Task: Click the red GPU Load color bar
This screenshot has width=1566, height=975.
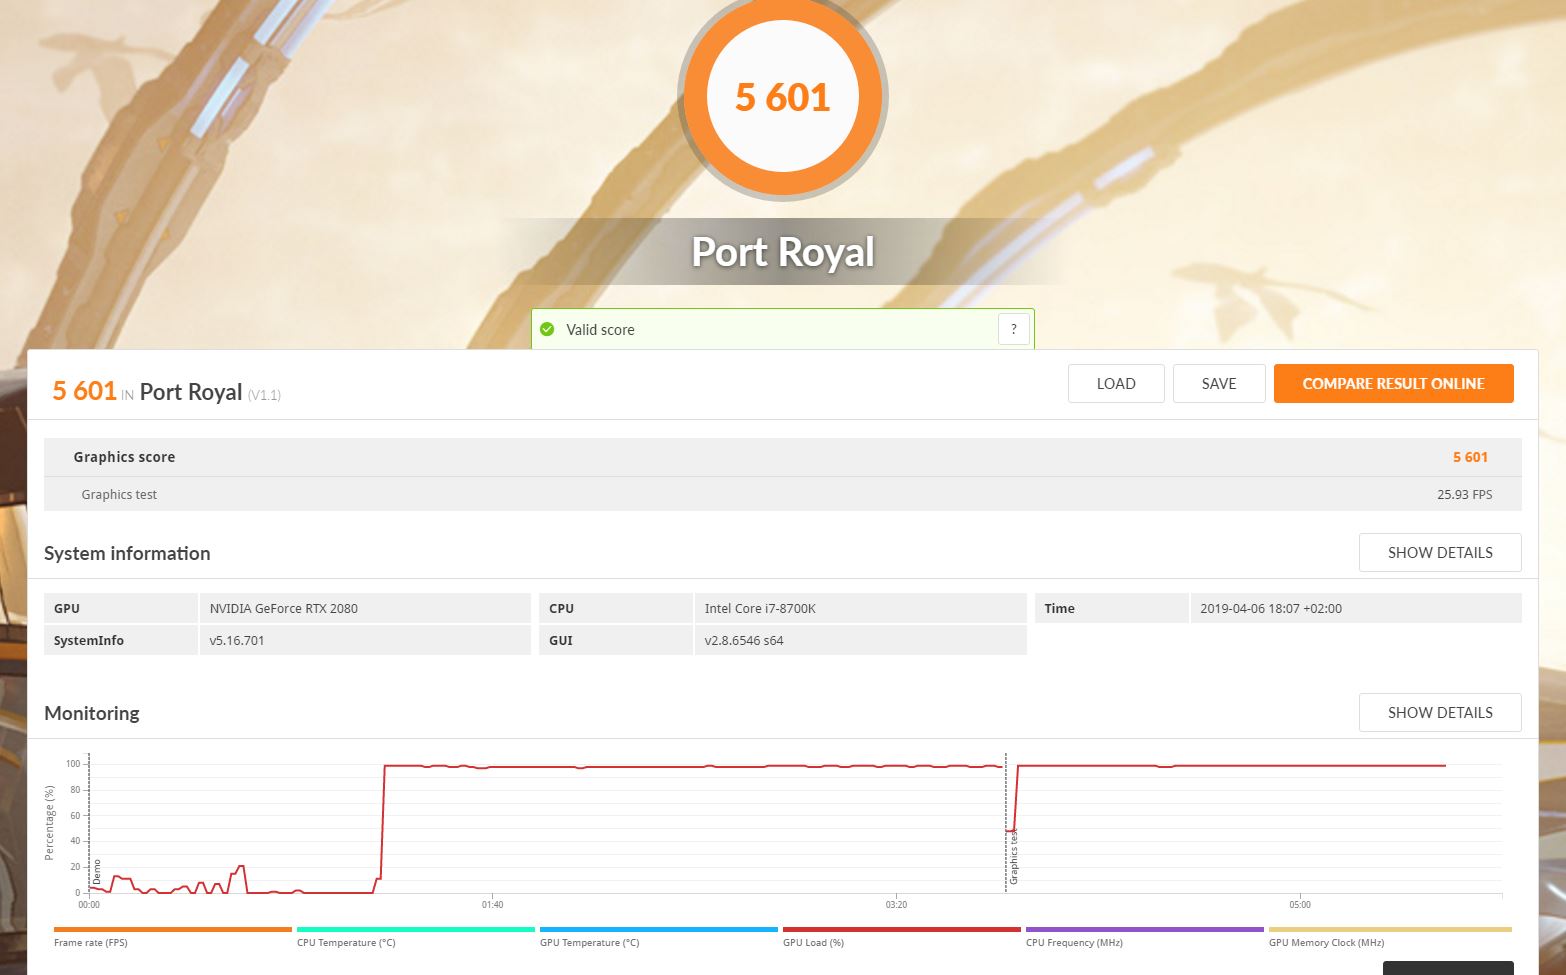Action: (902, 930)
